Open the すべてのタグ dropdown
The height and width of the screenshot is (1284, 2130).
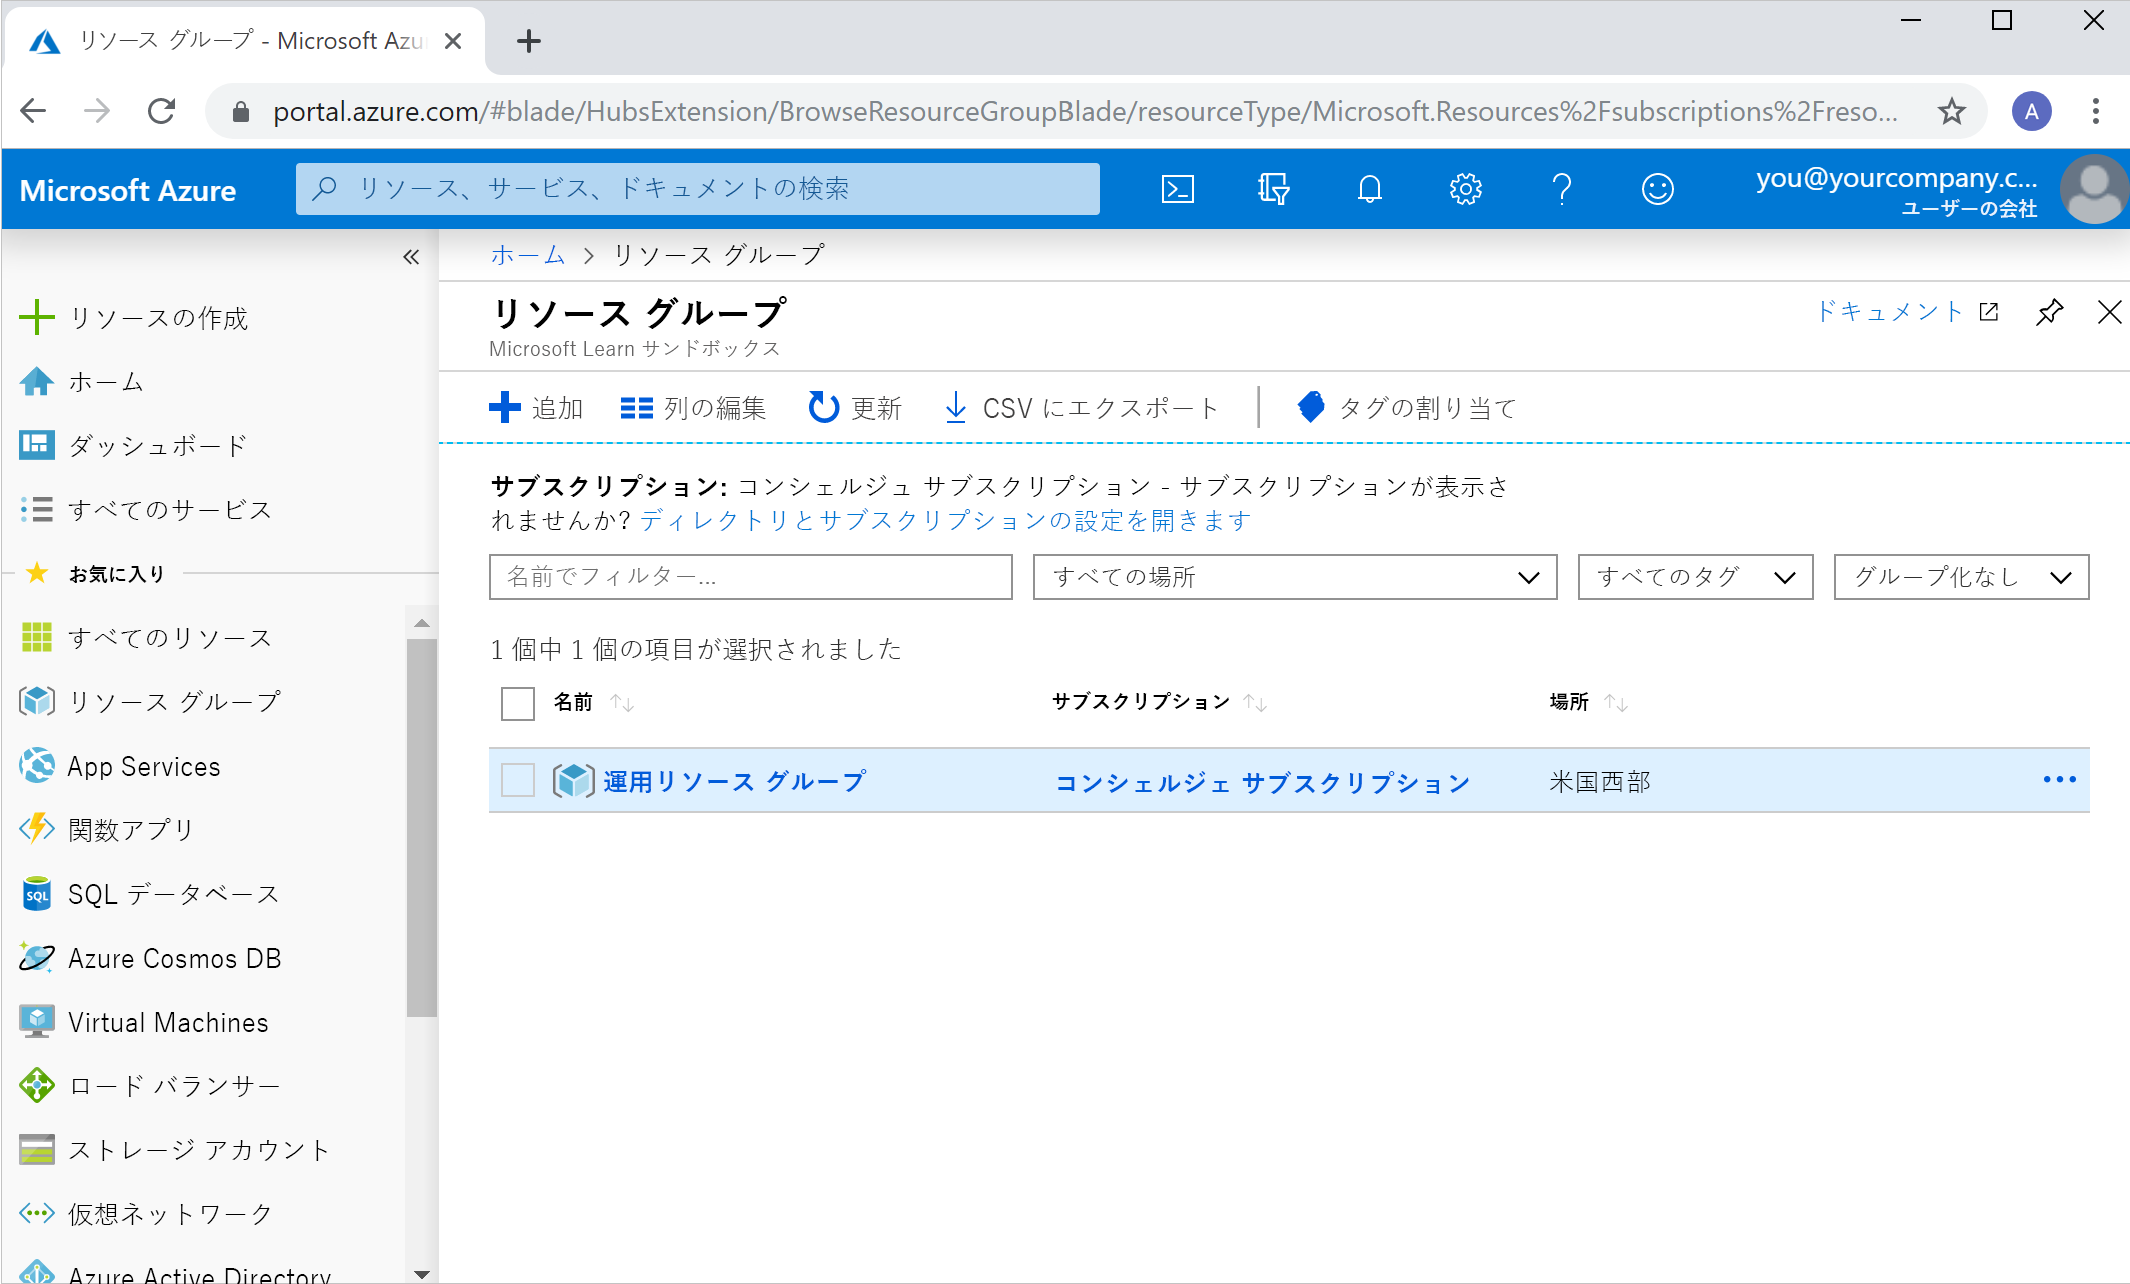coord(1695,577)
